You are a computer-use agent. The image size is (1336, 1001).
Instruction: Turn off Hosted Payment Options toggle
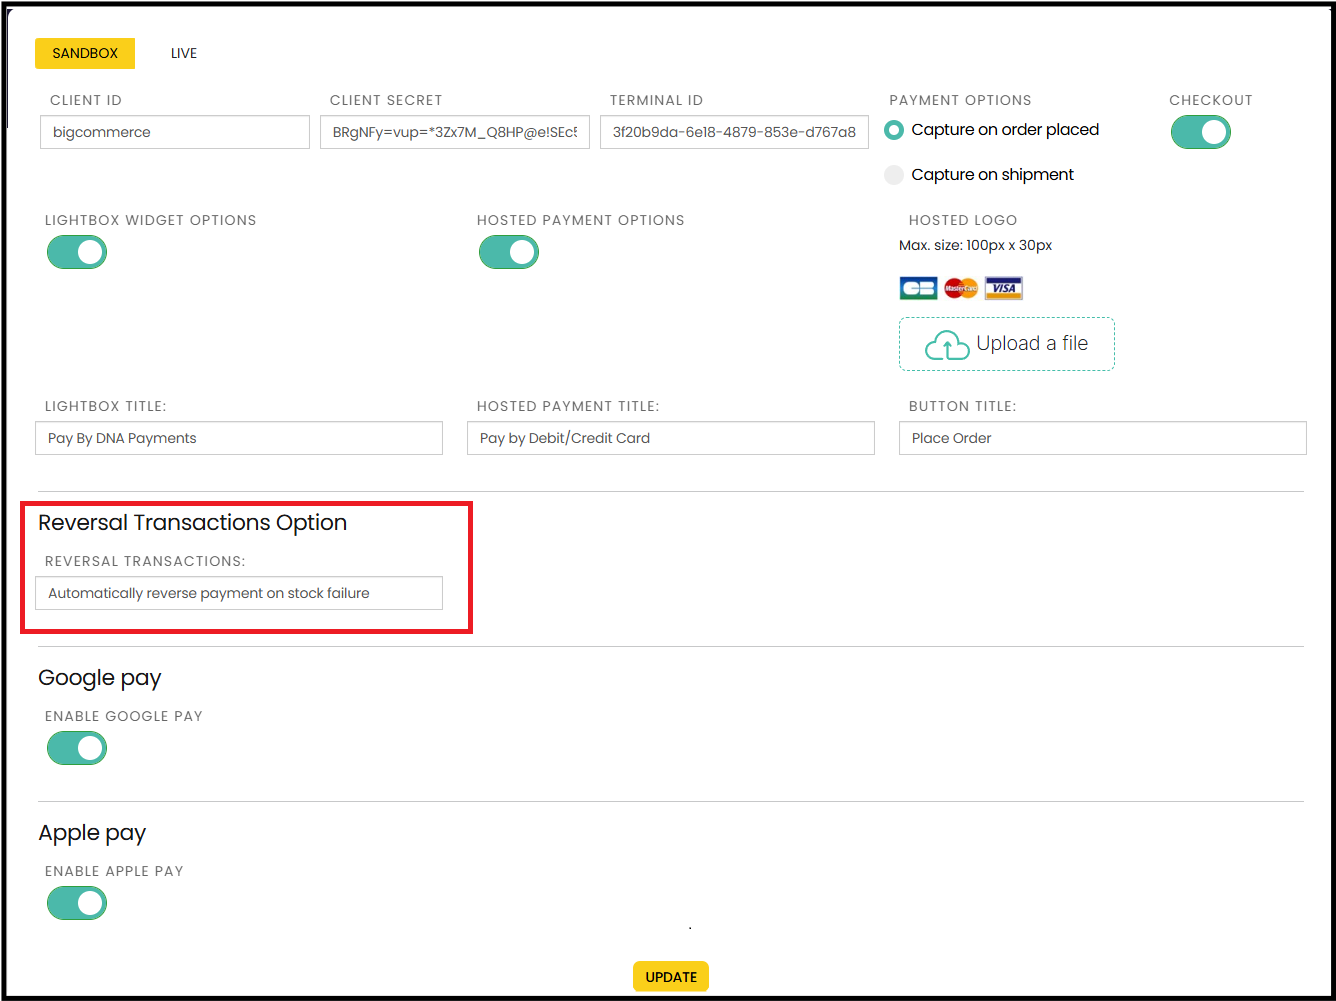pos(509,253)
